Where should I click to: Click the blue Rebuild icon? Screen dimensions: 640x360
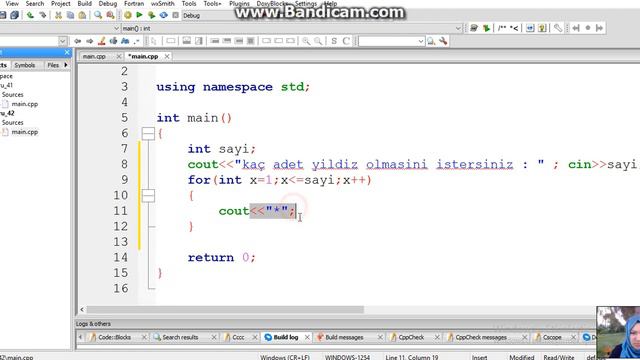163,15
